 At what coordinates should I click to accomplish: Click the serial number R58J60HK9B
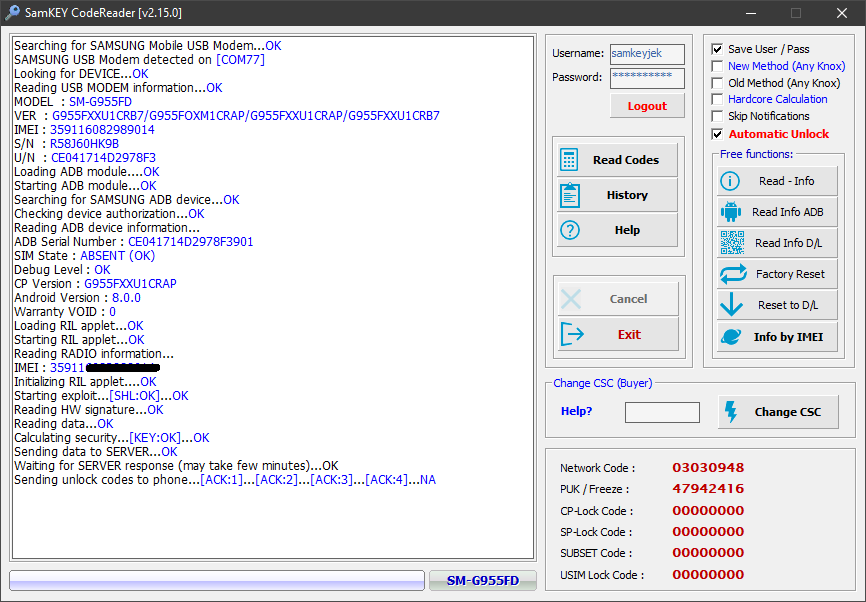coord(85,144)
